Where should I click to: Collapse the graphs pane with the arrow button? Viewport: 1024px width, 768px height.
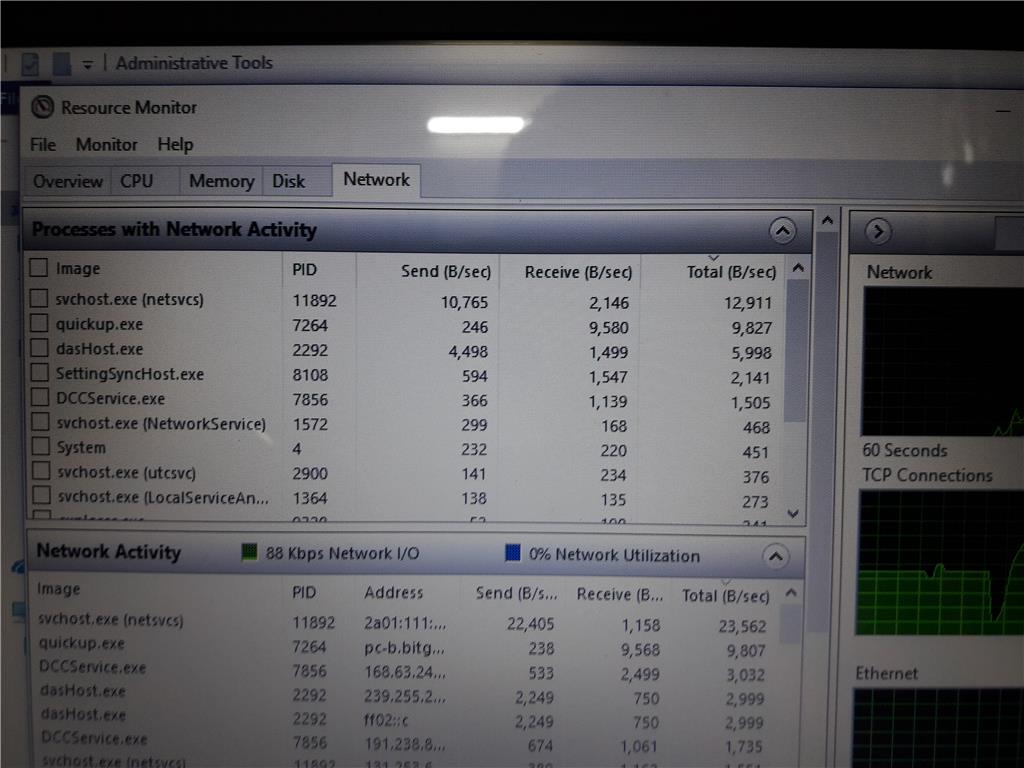click(x=878, y=231)
